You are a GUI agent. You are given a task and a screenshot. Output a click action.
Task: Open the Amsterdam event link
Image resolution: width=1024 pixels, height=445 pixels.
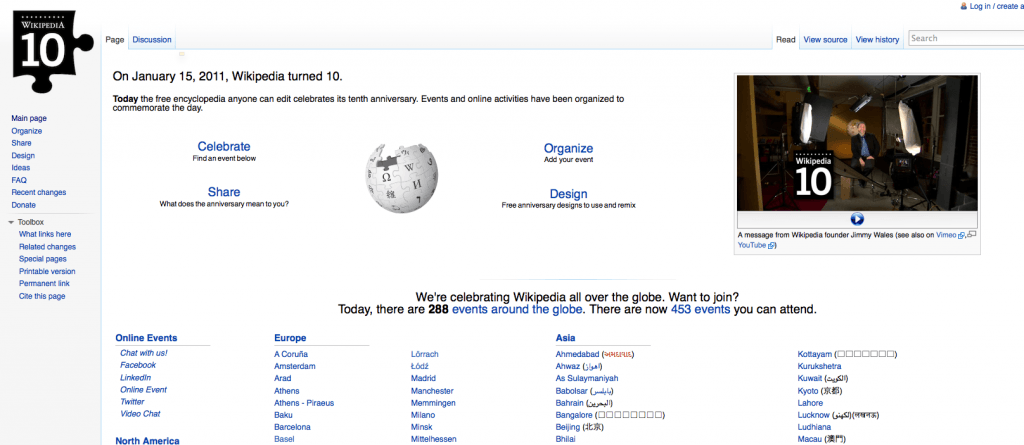[295, 367]
